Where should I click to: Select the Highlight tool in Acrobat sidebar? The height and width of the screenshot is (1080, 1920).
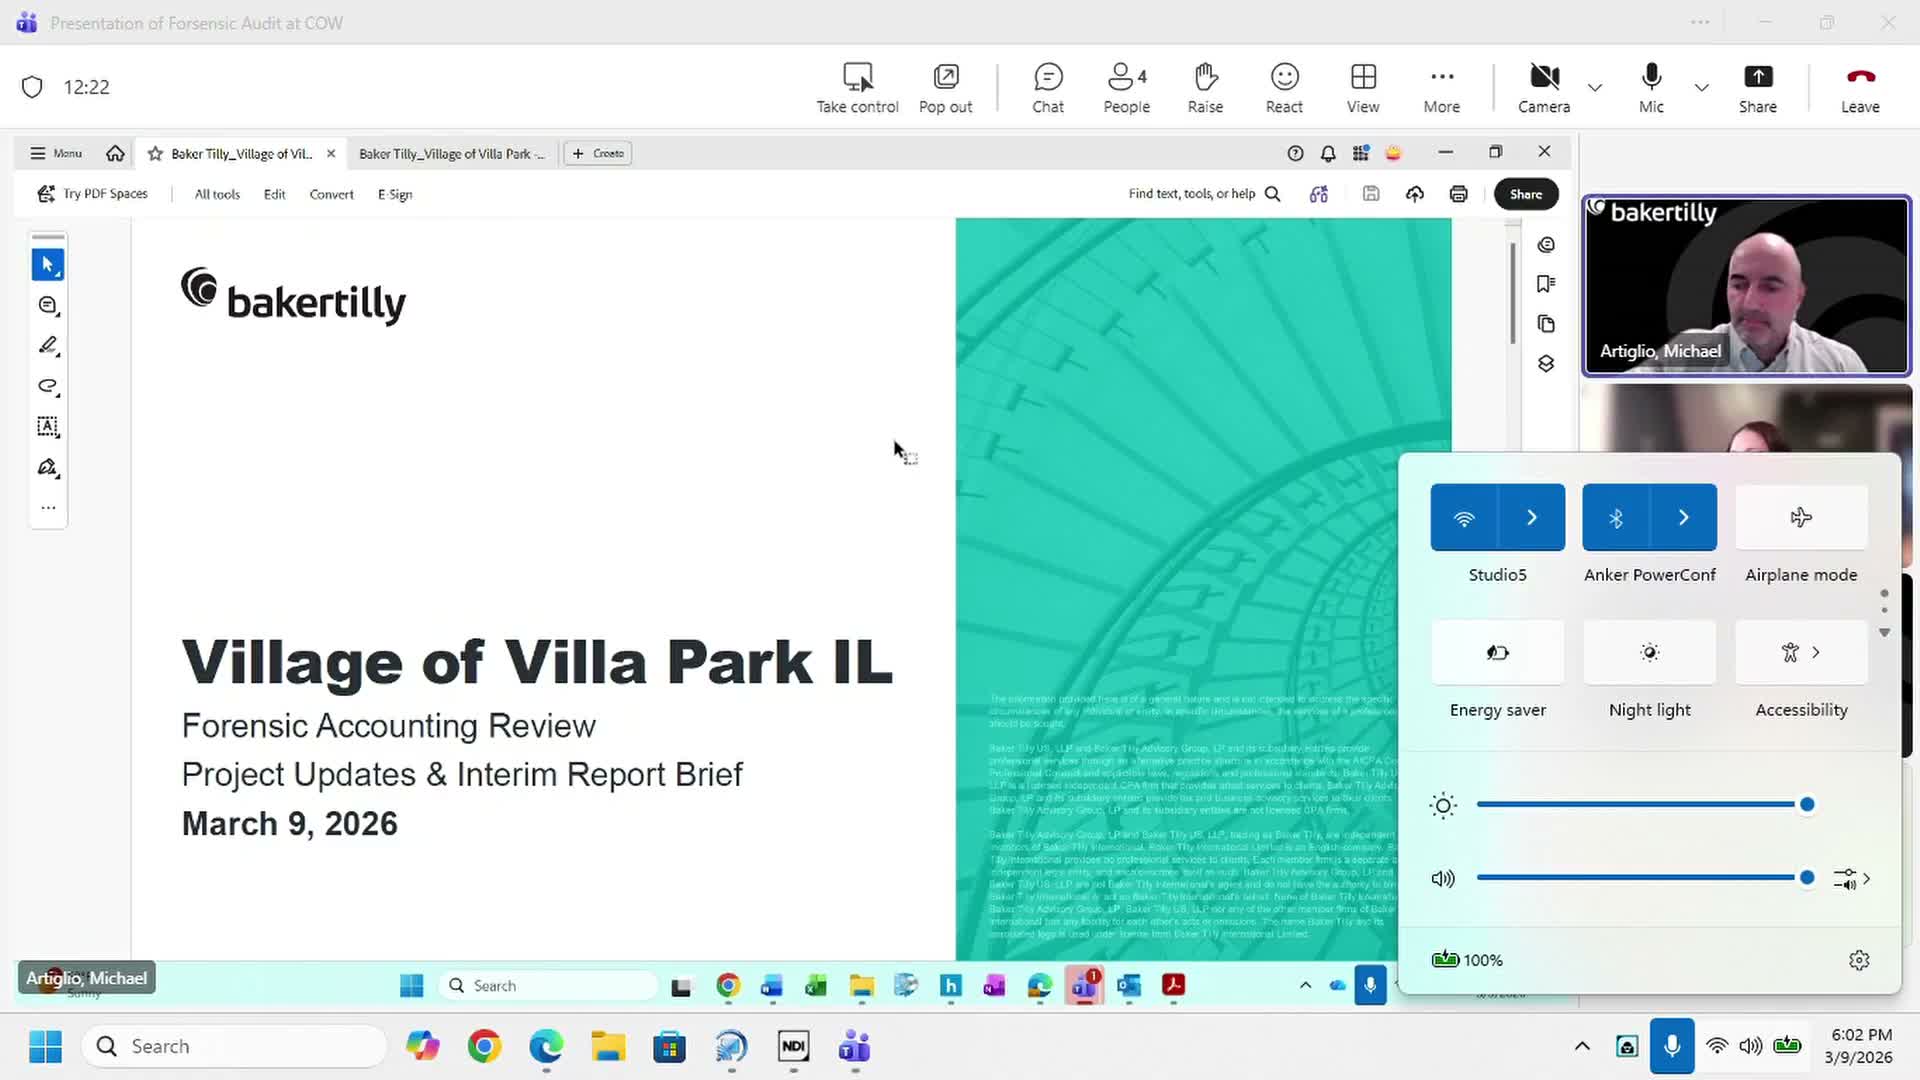coord(47,345)
